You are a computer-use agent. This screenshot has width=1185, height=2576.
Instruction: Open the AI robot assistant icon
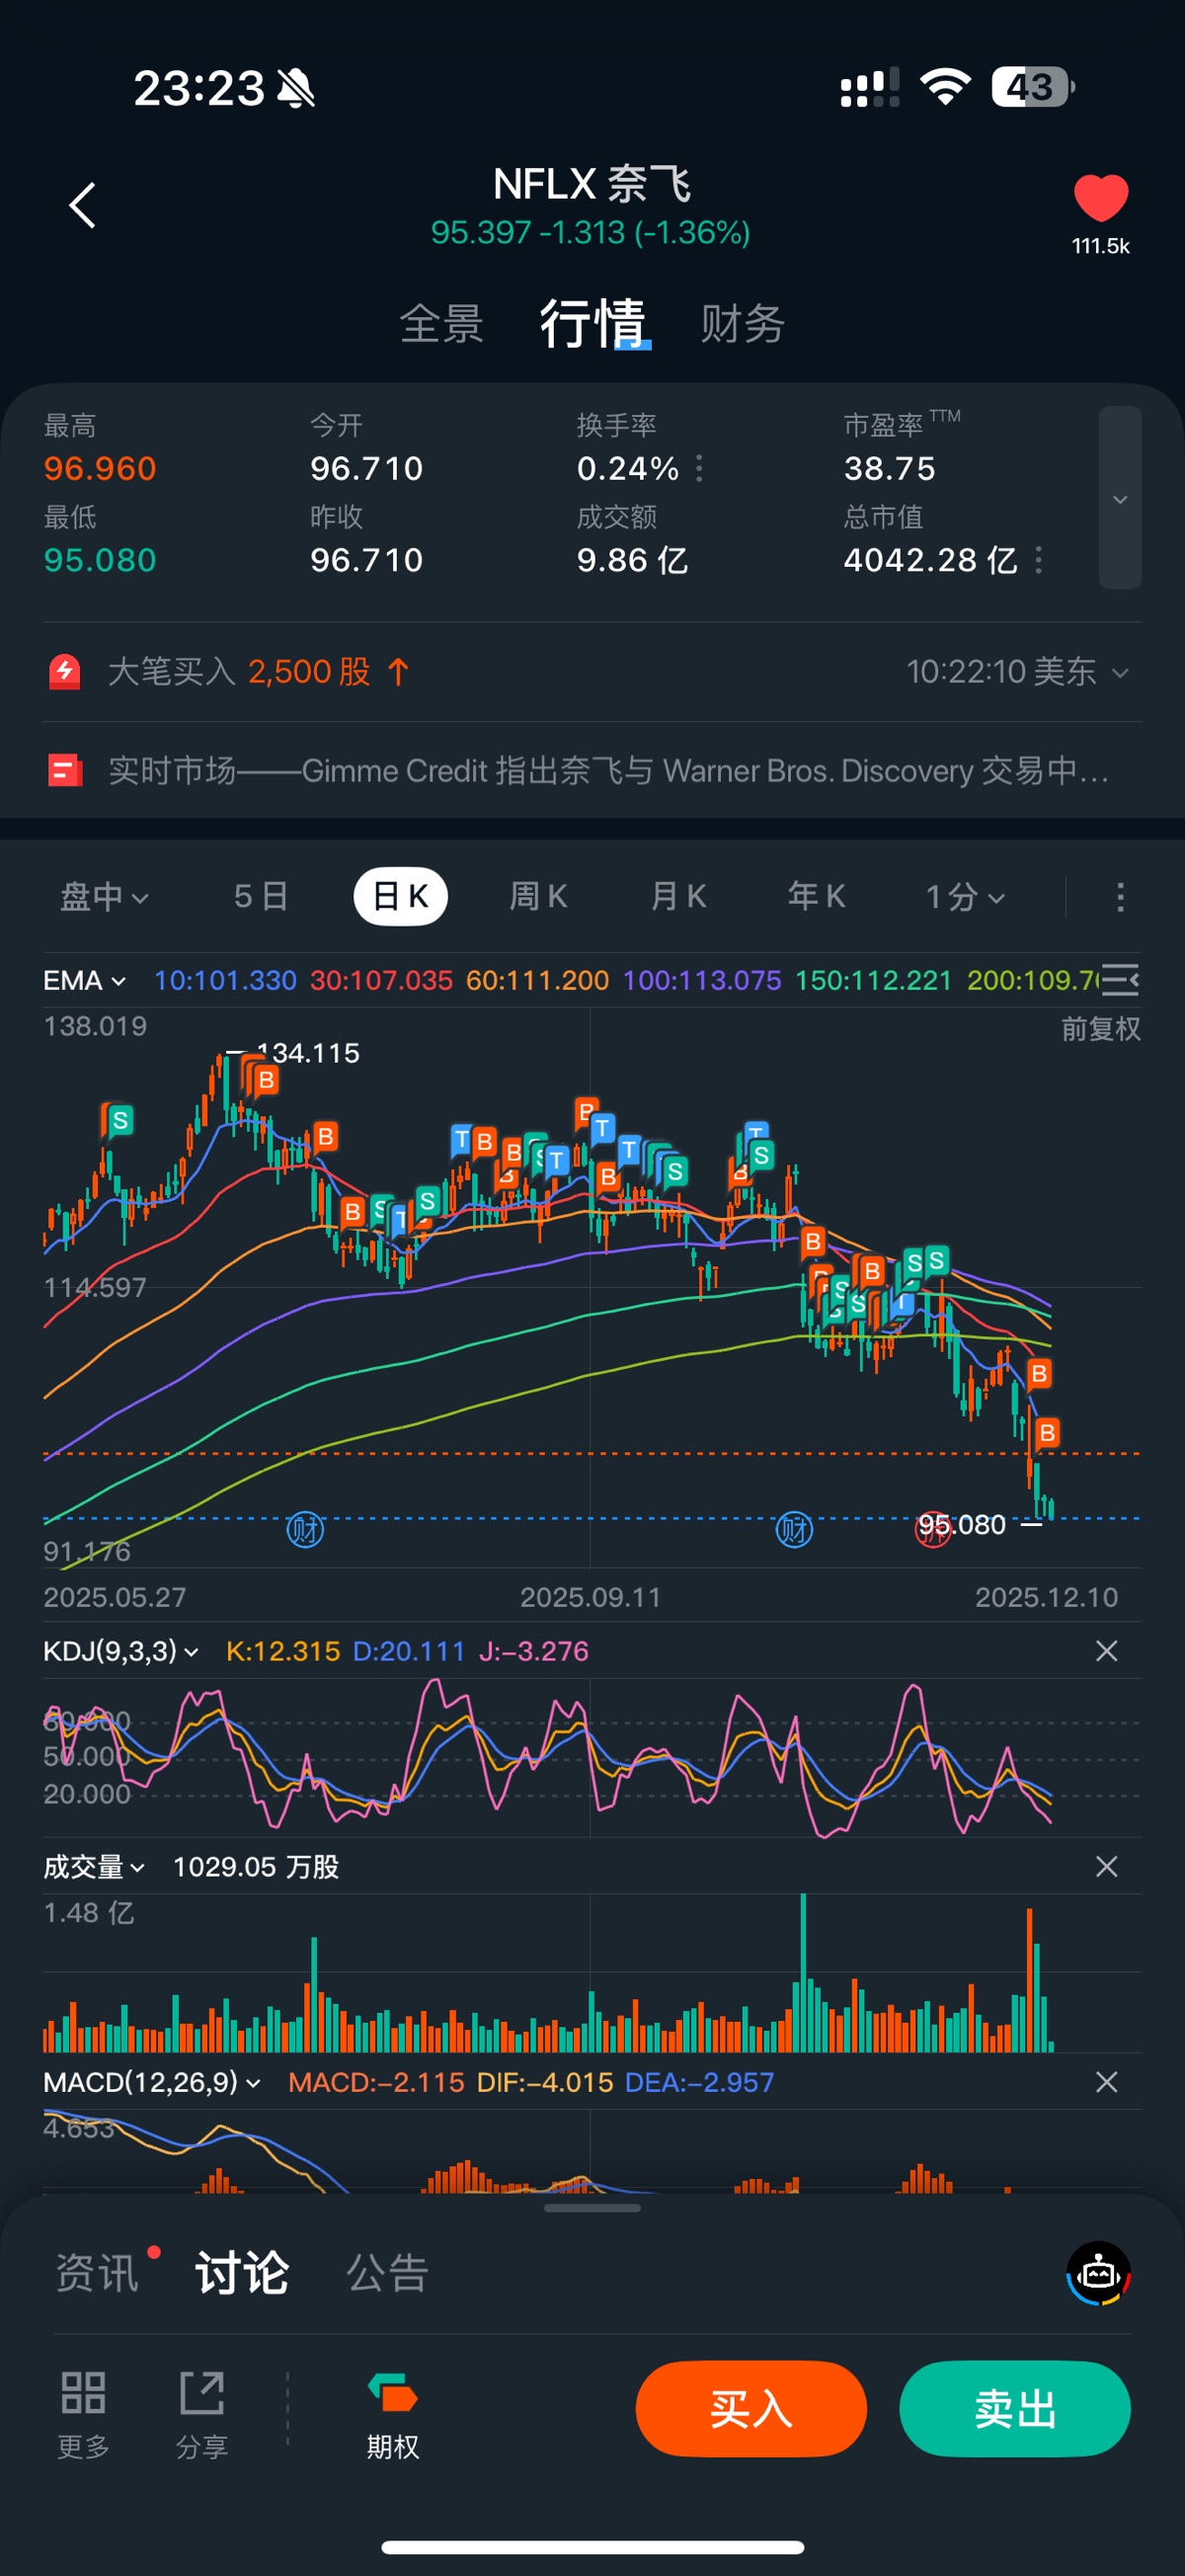click(1098, 2273)
